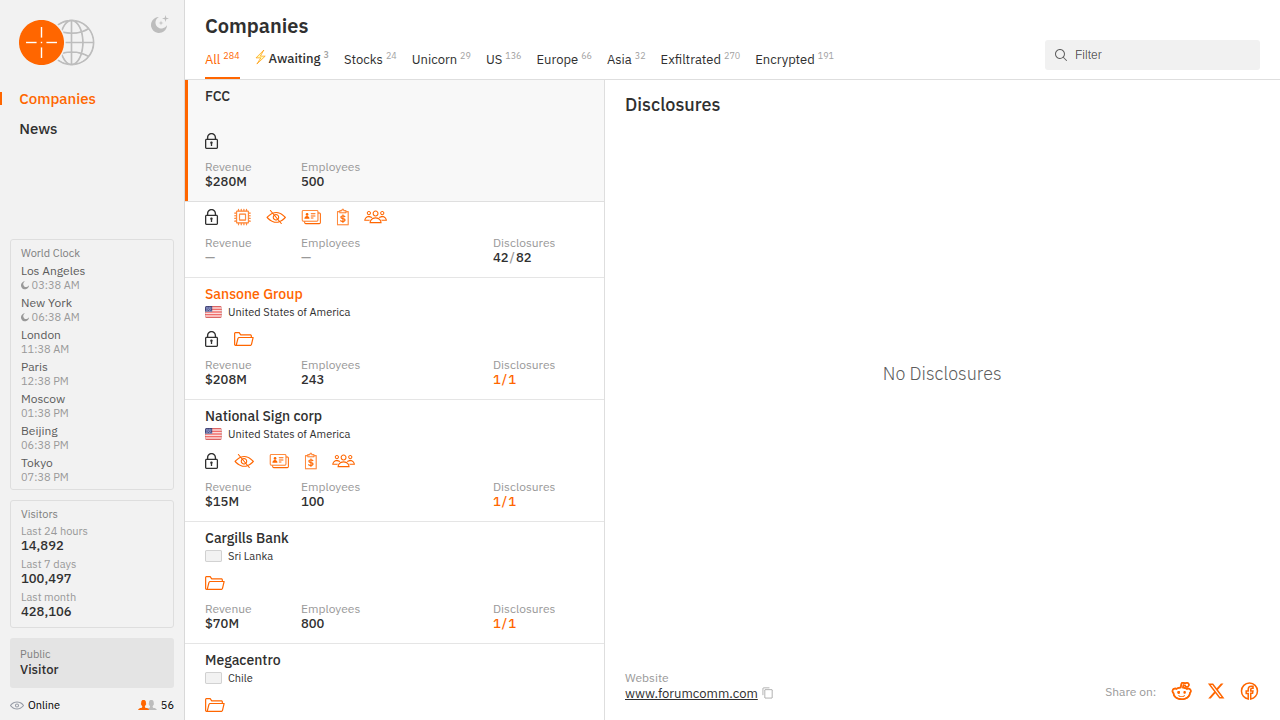Open the www.forumcomm.com website link
Viewport: 1280px width, 720px height.
point(691,693)
